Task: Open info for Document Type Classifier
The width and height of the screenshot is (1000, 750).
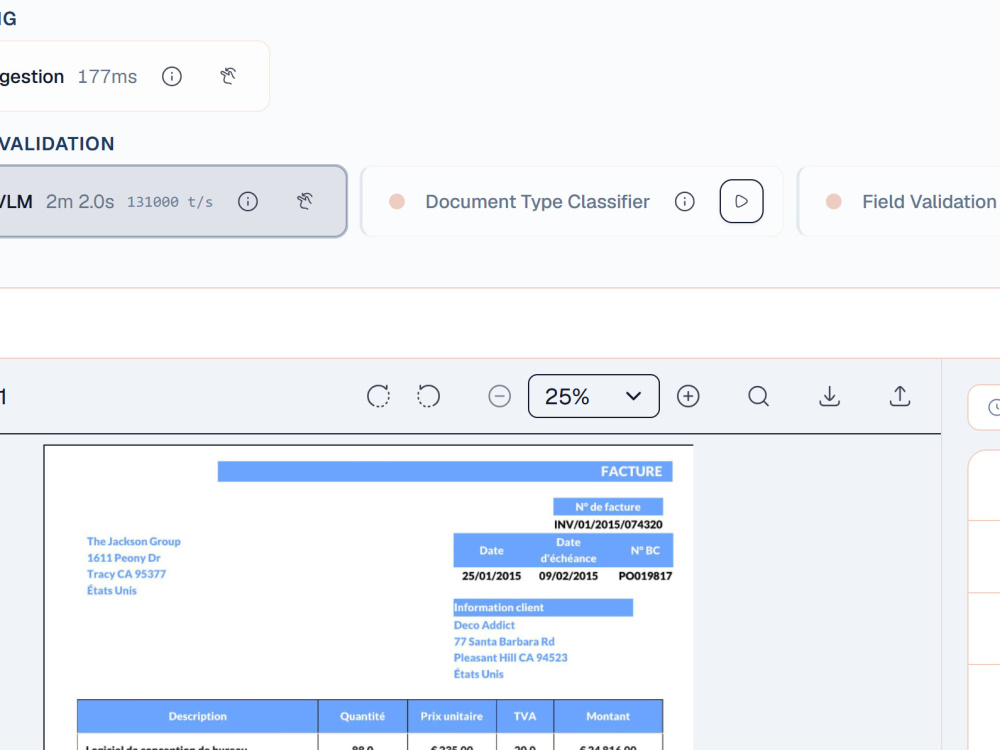Action: 685,202
